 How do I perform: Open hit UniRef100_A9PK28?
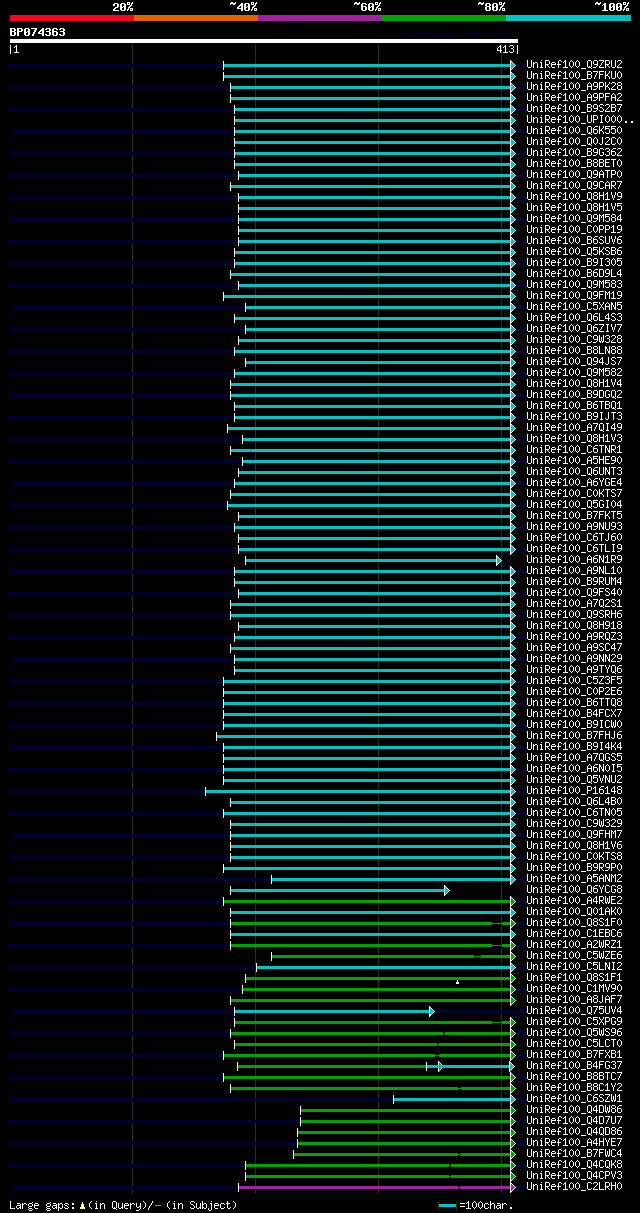click(574, 86)
